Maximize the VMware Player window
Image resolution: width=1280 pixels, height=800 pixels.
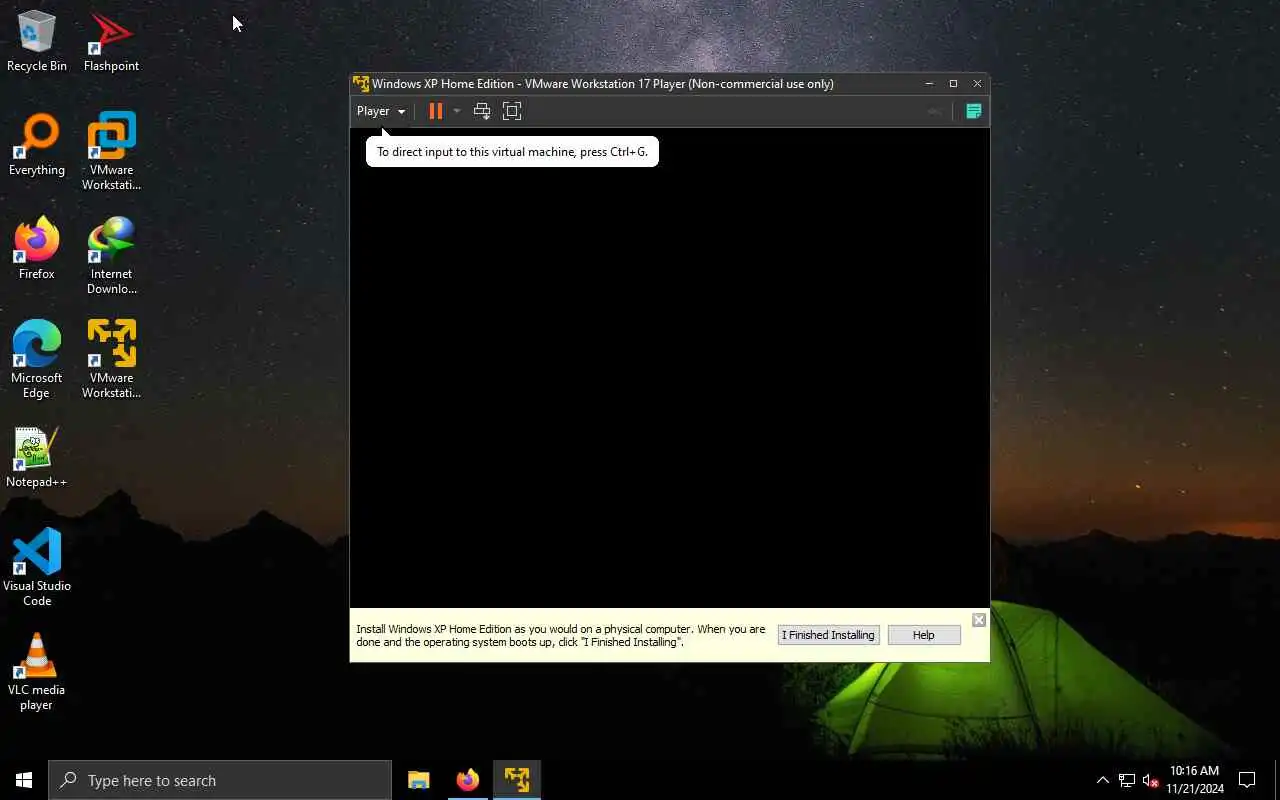click(x=953, y=84)
